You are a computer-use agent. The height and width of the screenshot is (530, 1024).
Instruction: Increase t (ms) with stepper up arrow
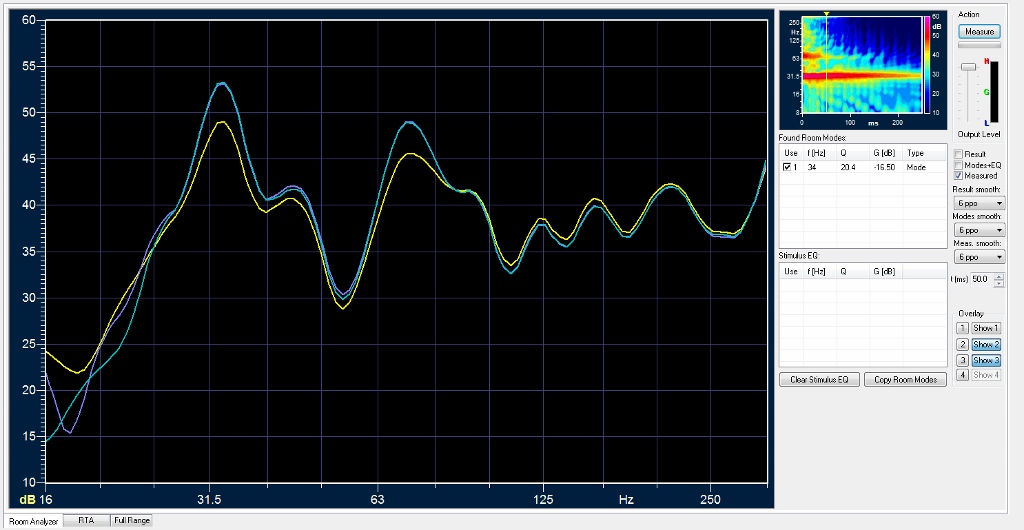(x=999, y=276)
